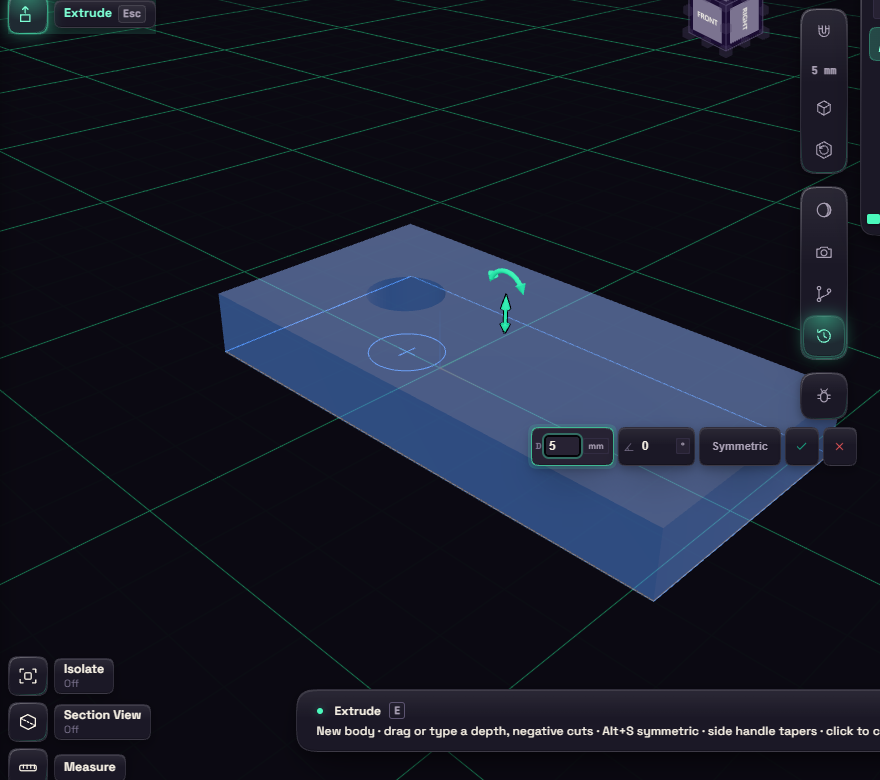The height and width of the screenshot is (780, 880).
Task: Toggle Isolate Off setting
Action: (84, 676)
